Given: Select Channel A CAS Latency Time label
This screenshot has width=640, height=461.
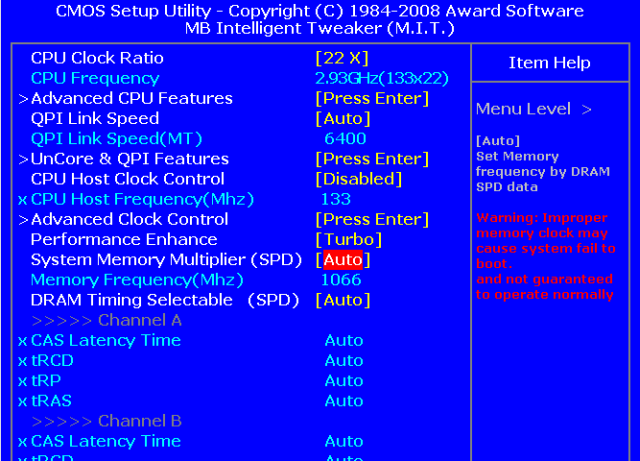Looking at the screenshot, I should (106, 340).
